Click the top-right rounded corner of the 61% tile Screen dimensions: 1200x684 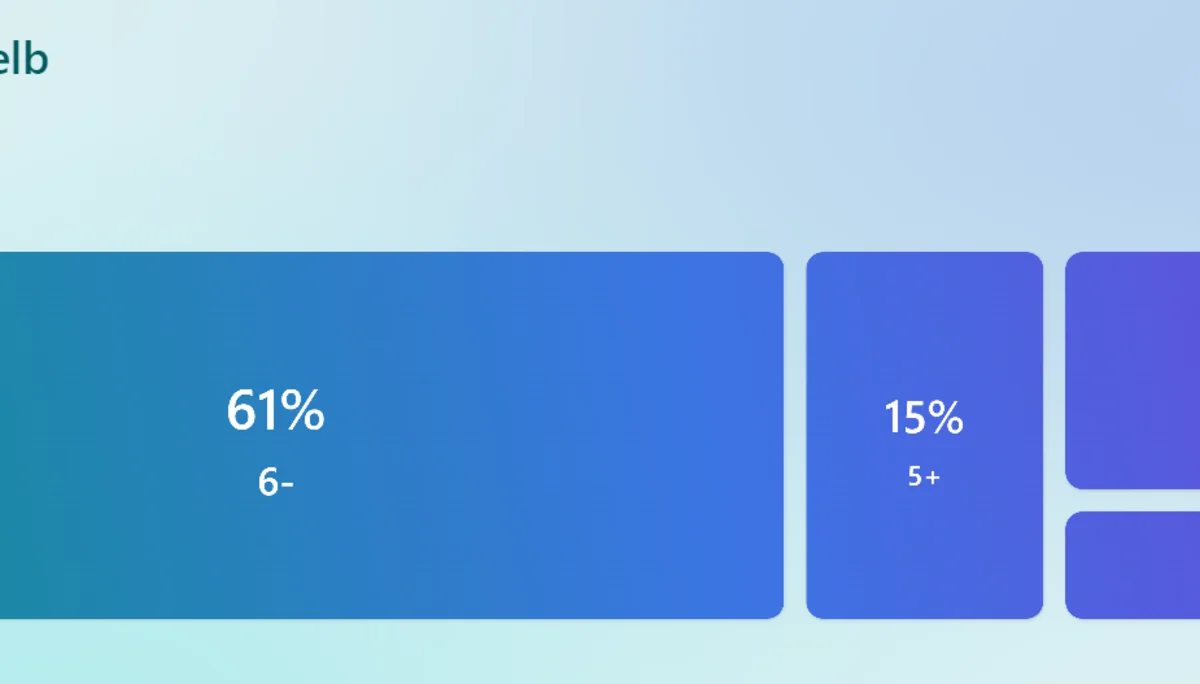pos(774,261)
